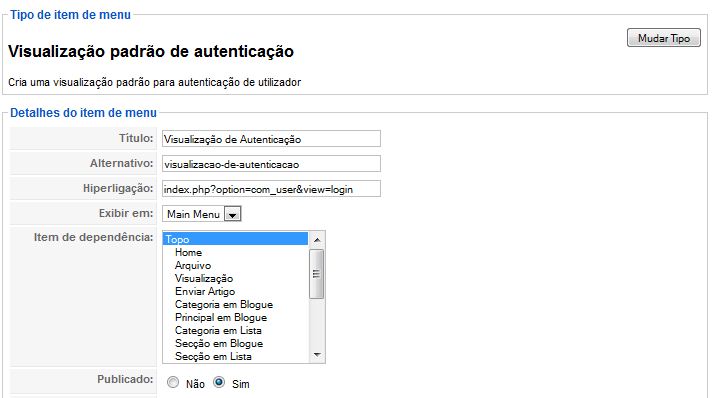
Task: Pick Categoria em Lista entry
Action: click(x=235, y=330)
